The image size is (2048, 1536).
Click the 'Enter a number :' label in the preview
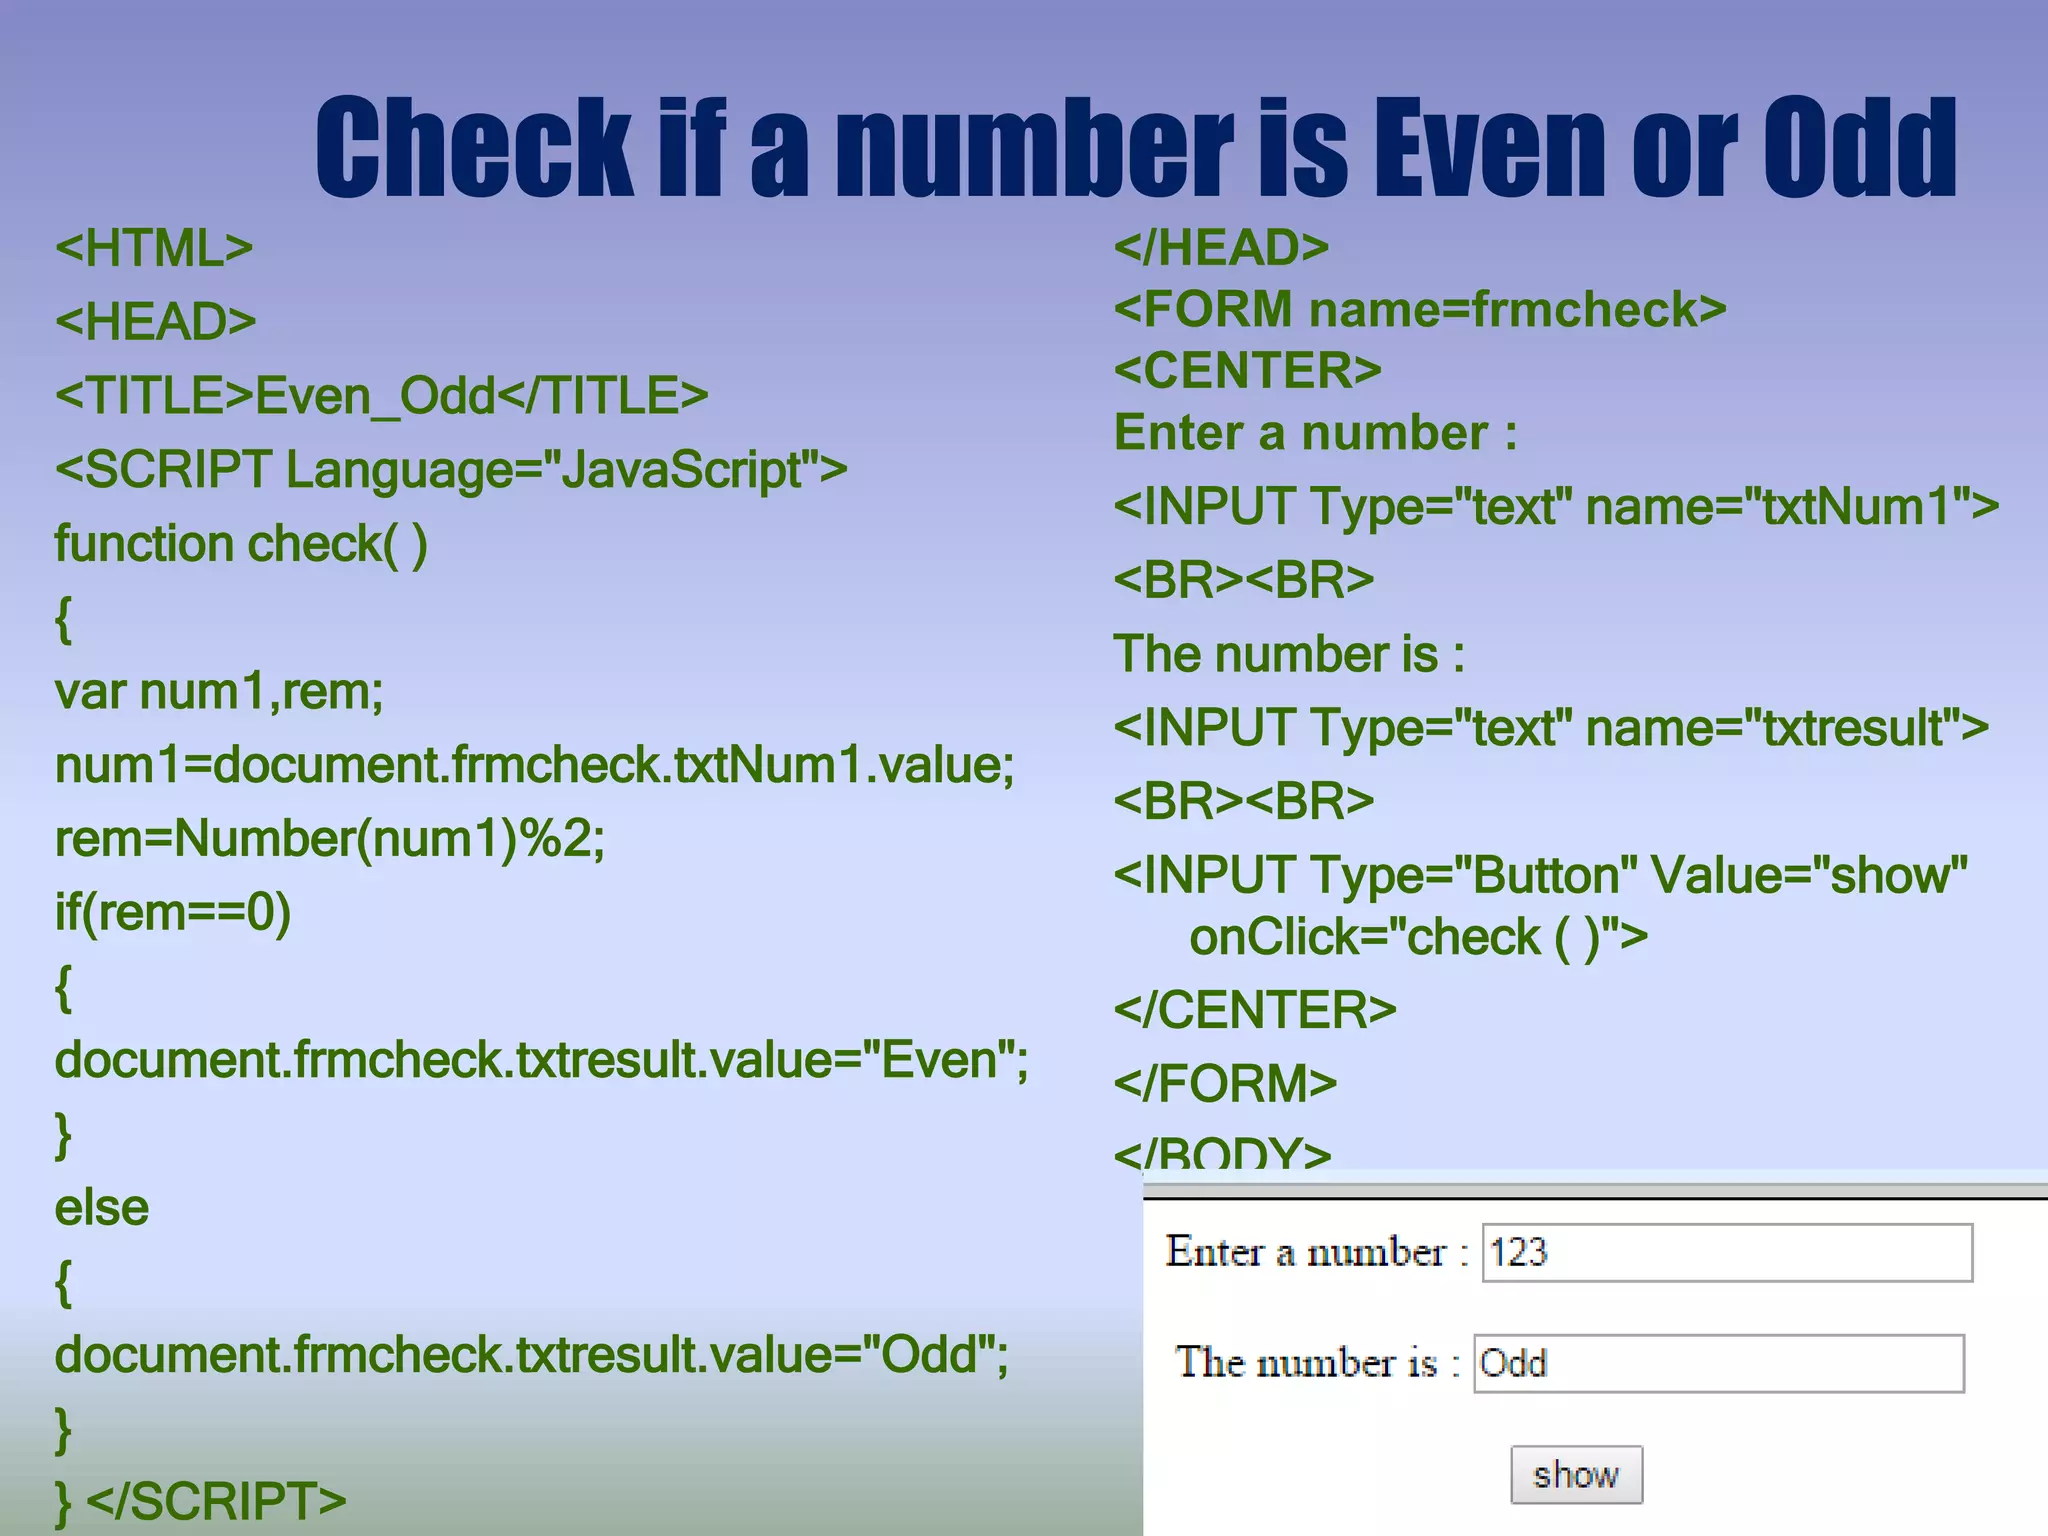[x=1317, y=1252]
